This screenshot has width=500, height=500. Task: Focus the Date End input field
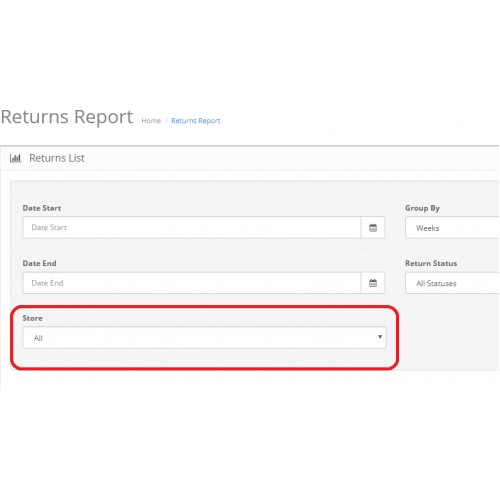tap(192, 283)
